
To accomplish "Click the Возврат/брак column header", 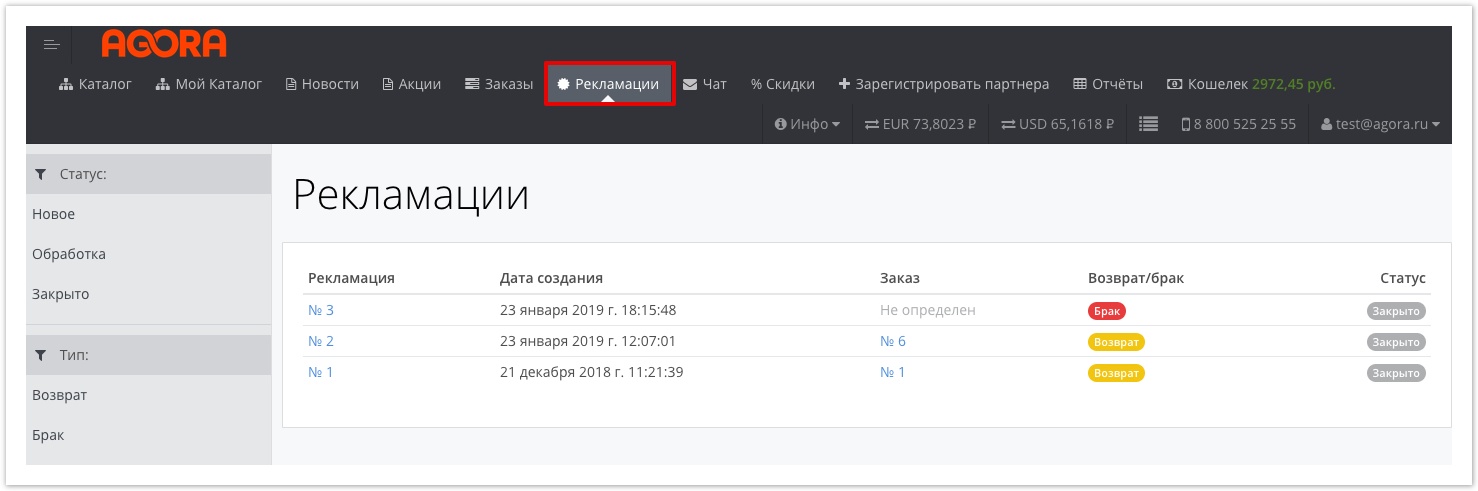I will pos(1136,278).
